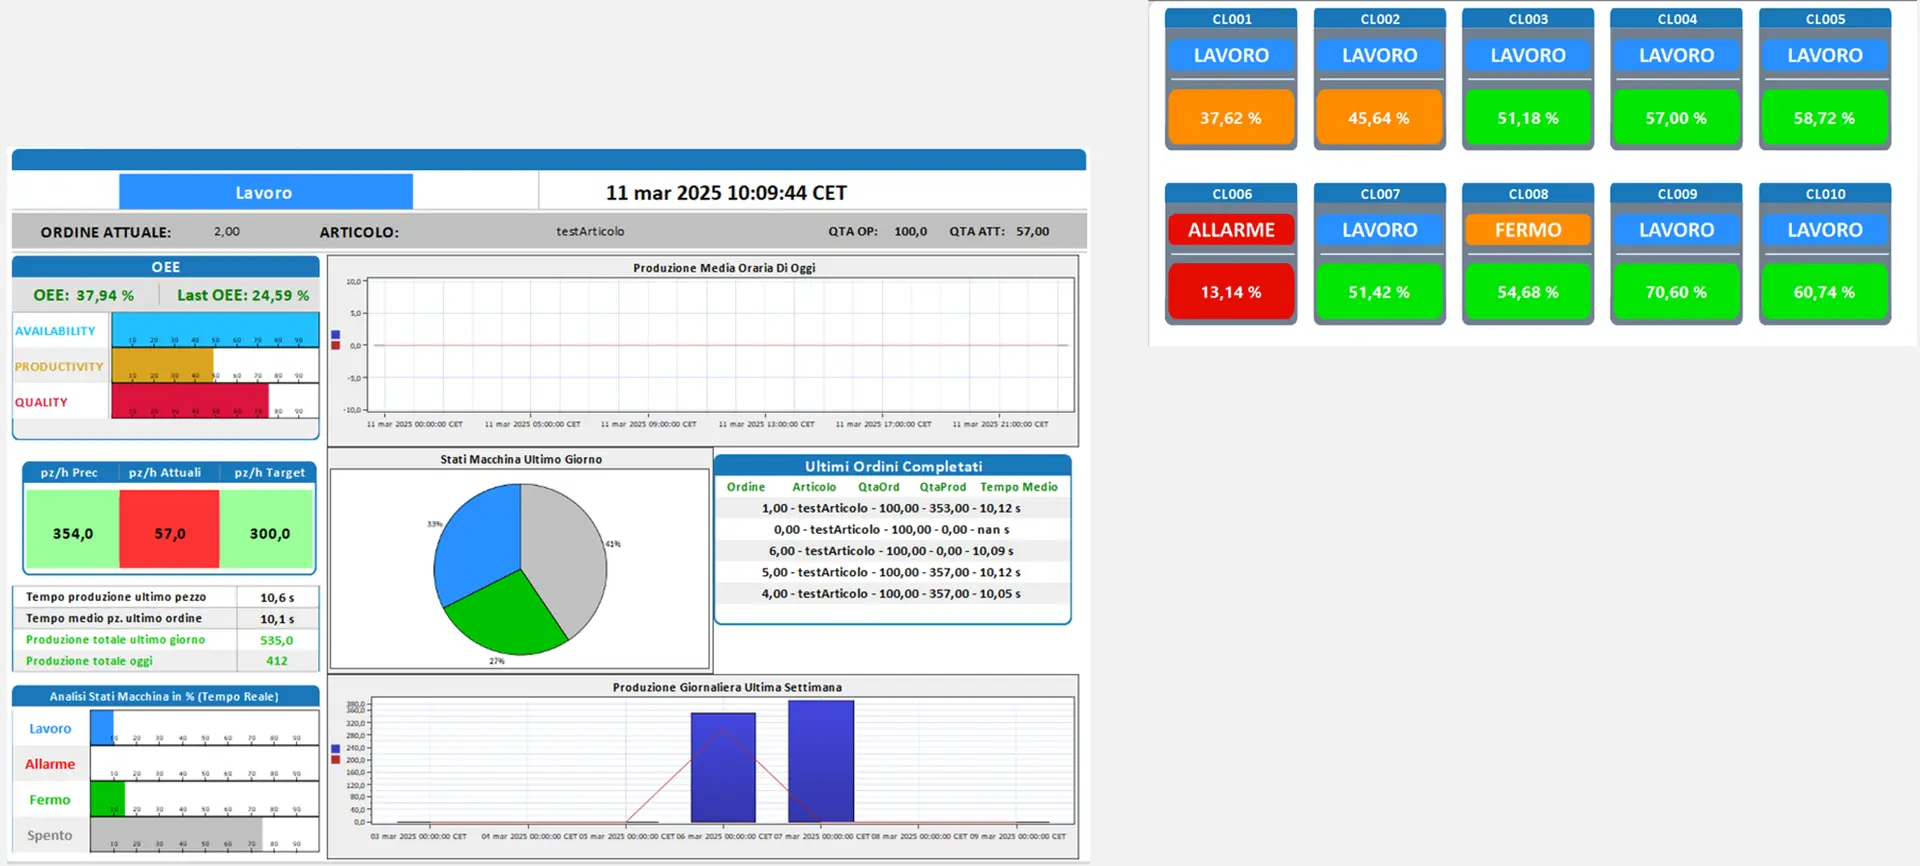The width and height of the screenshot is (1920, 866).
Task: Click the ORDINE ATTUALE value 2,00
Action: pos(227,231)
